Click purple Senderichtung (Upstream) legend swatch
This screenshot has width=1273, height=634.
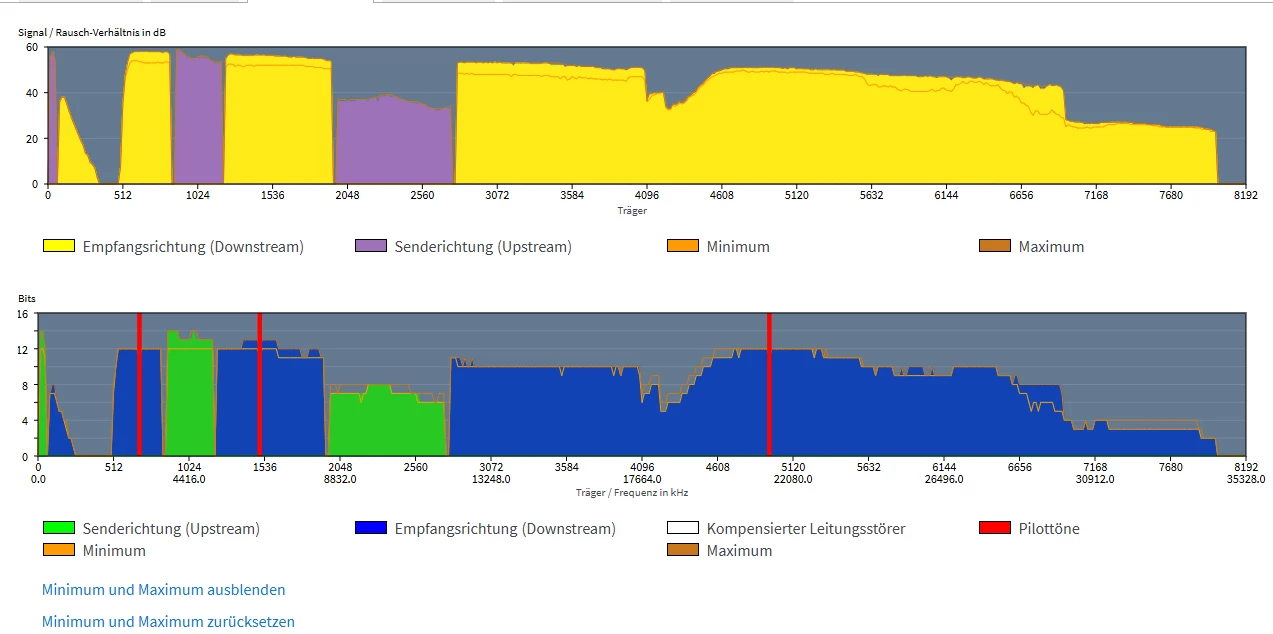pos(371,246)
